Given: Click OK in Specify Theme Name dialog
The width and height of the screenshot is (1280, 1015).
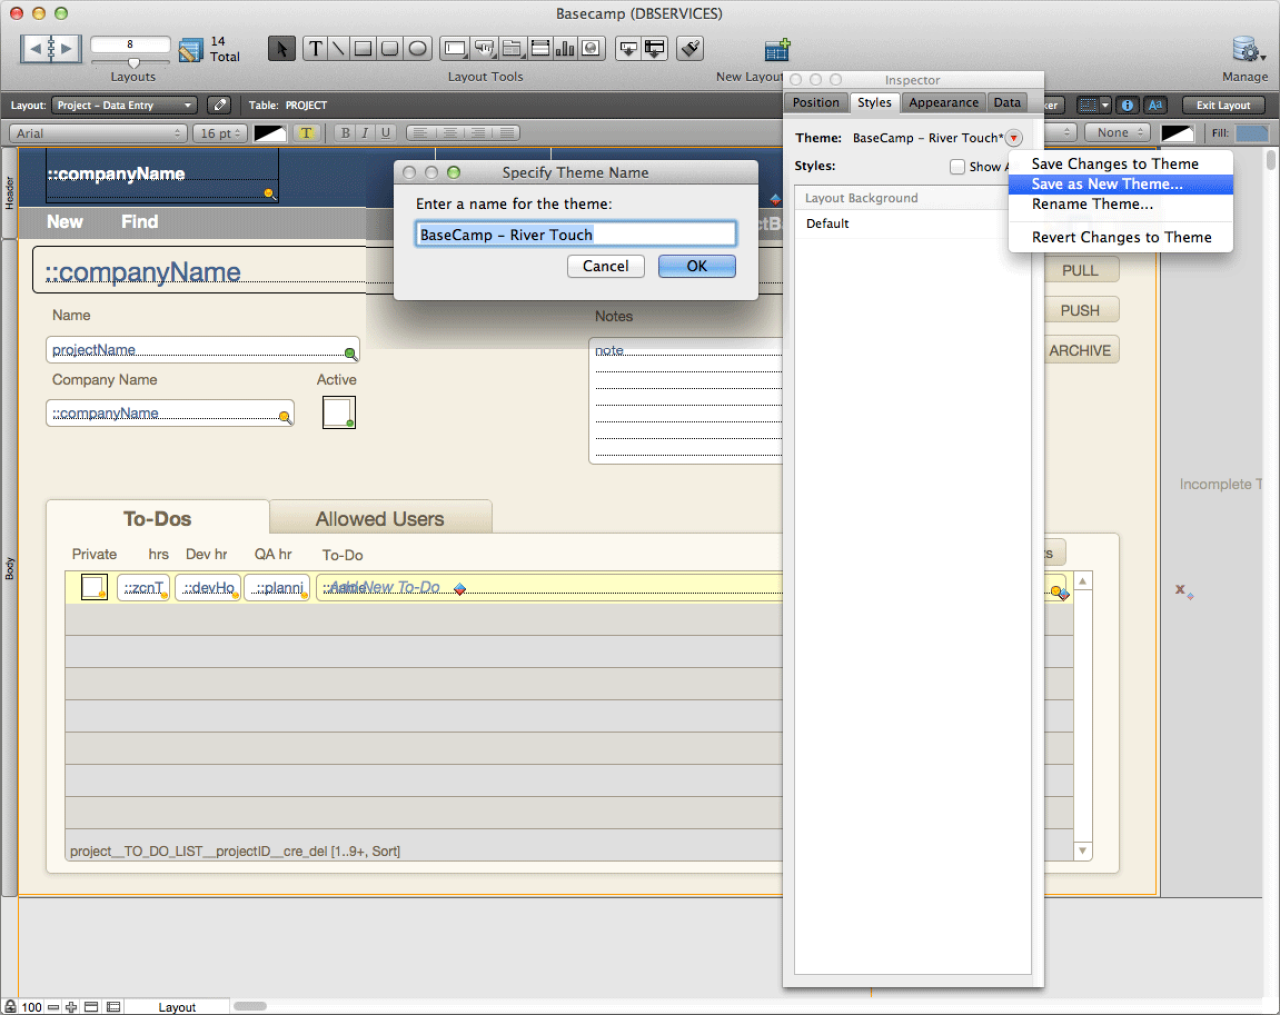Looking at the screenshot, I should [x=697, y=266].
